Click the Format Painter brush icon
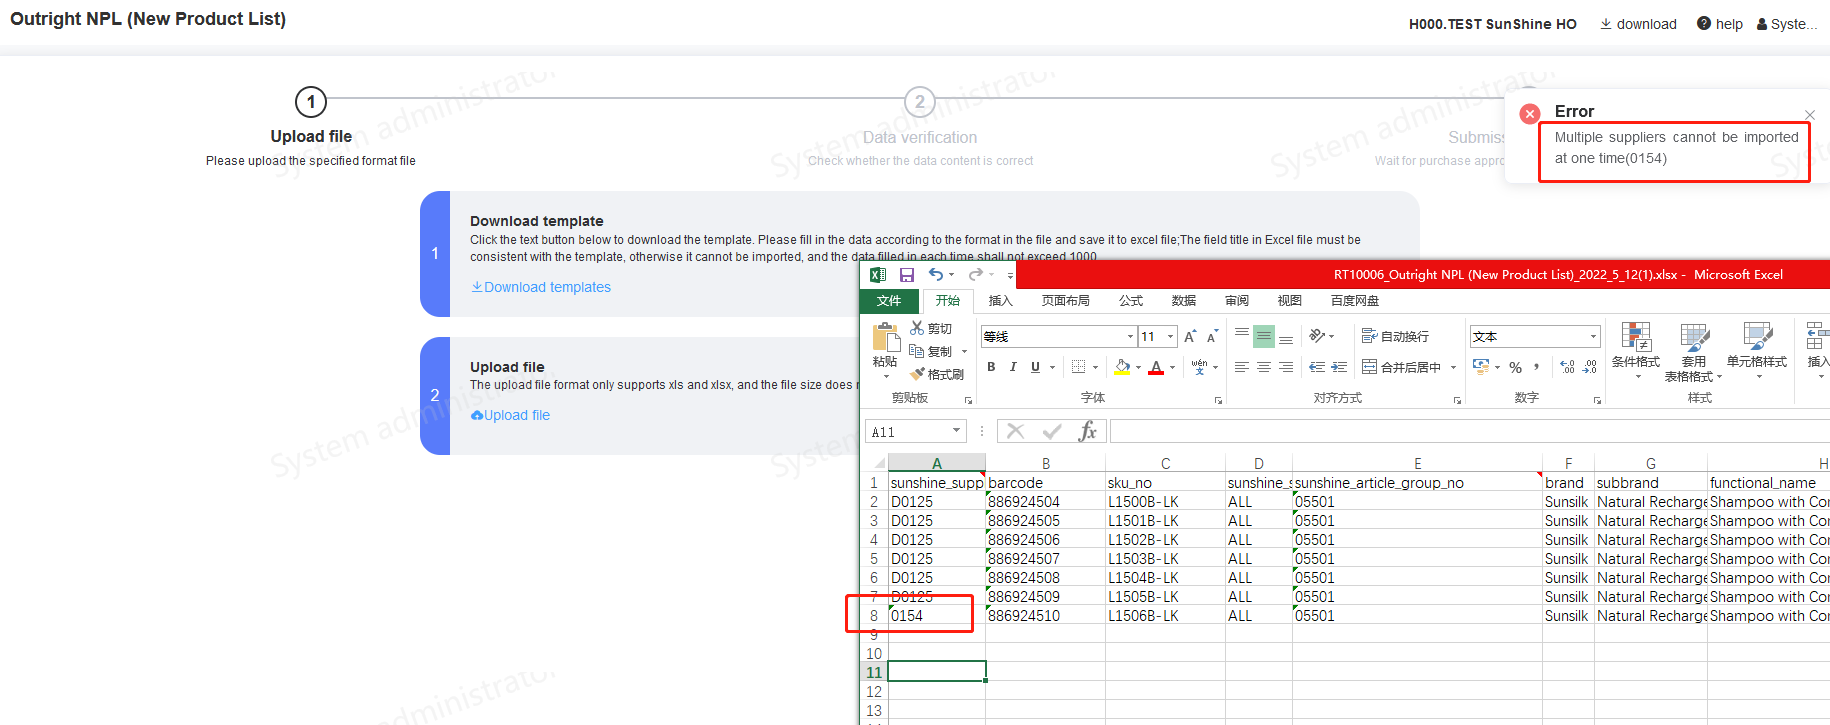This screenshot has width=1830, height=725. 917,374
